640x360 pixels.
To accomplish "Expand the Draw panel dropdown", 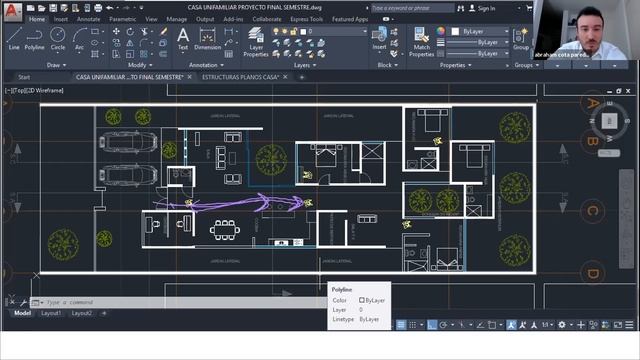I will (56, 65).
